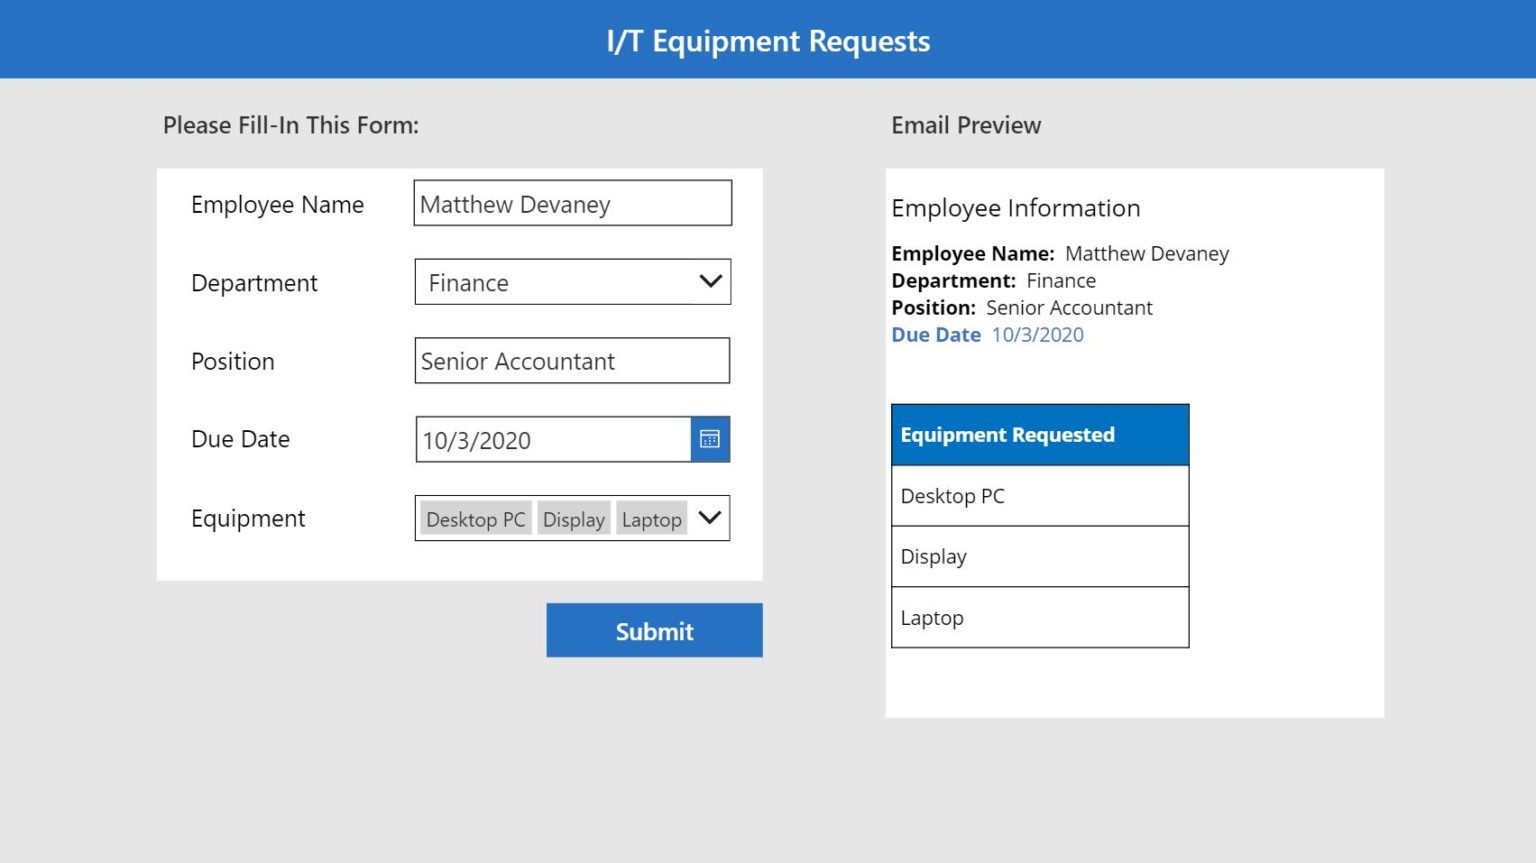The image size is (1536, 863).
Task: Click into the Position input box
Action: (x=572, y=361)
